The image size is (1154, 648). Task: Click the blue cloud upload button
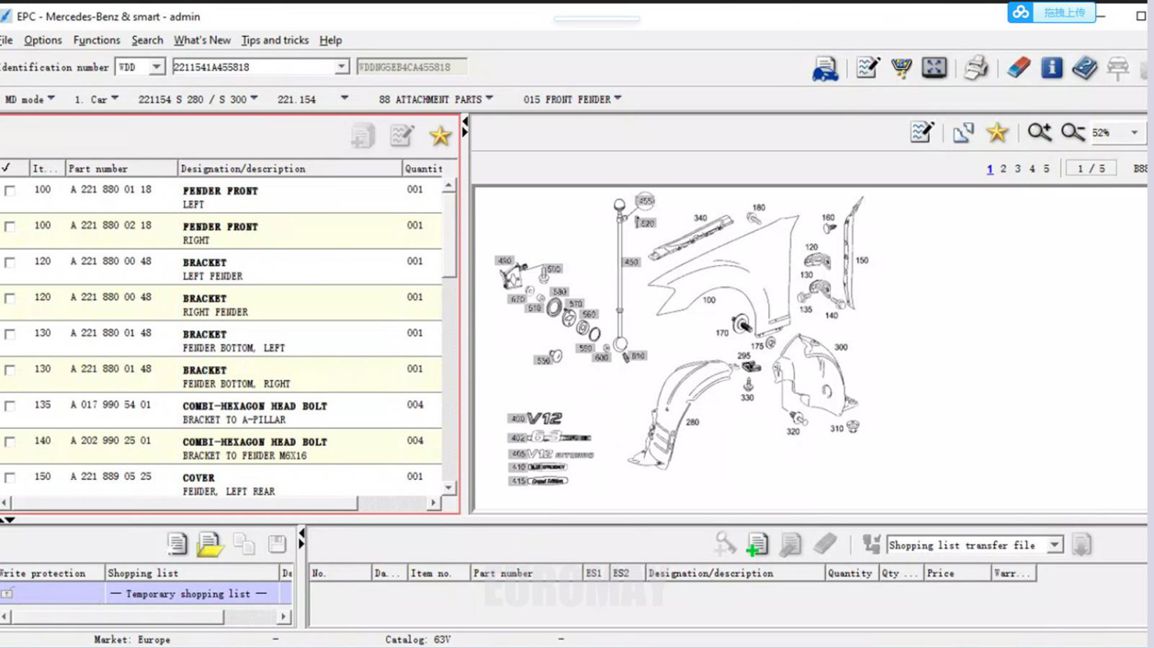point(1051,13)
